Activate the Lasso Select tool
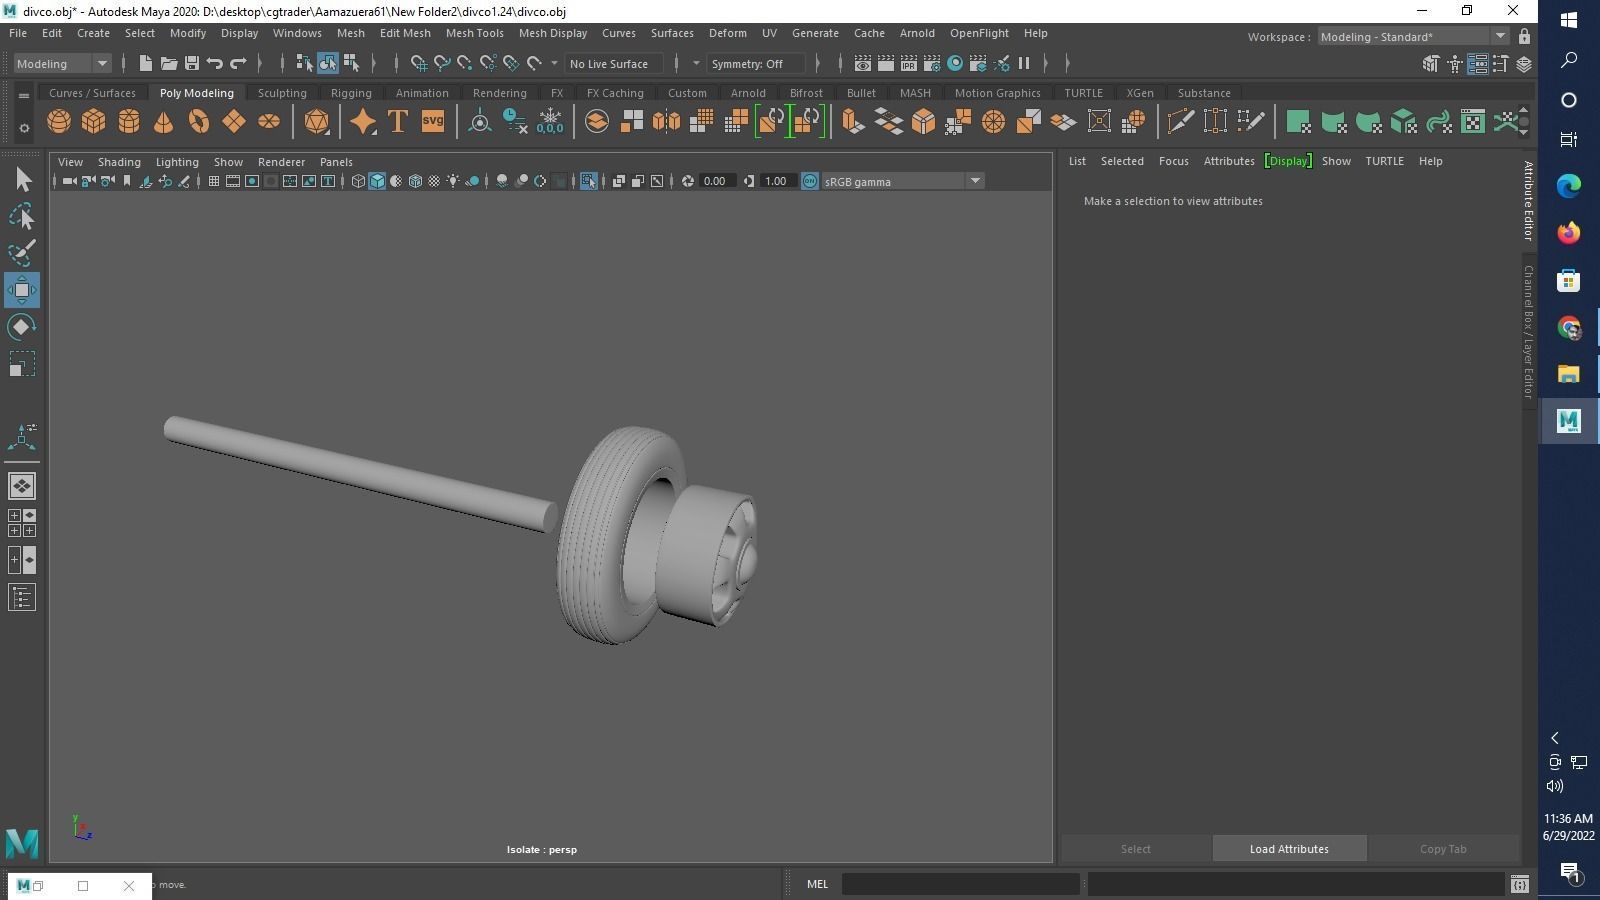The image size is (1600, 900). click(x=22, y=217)
